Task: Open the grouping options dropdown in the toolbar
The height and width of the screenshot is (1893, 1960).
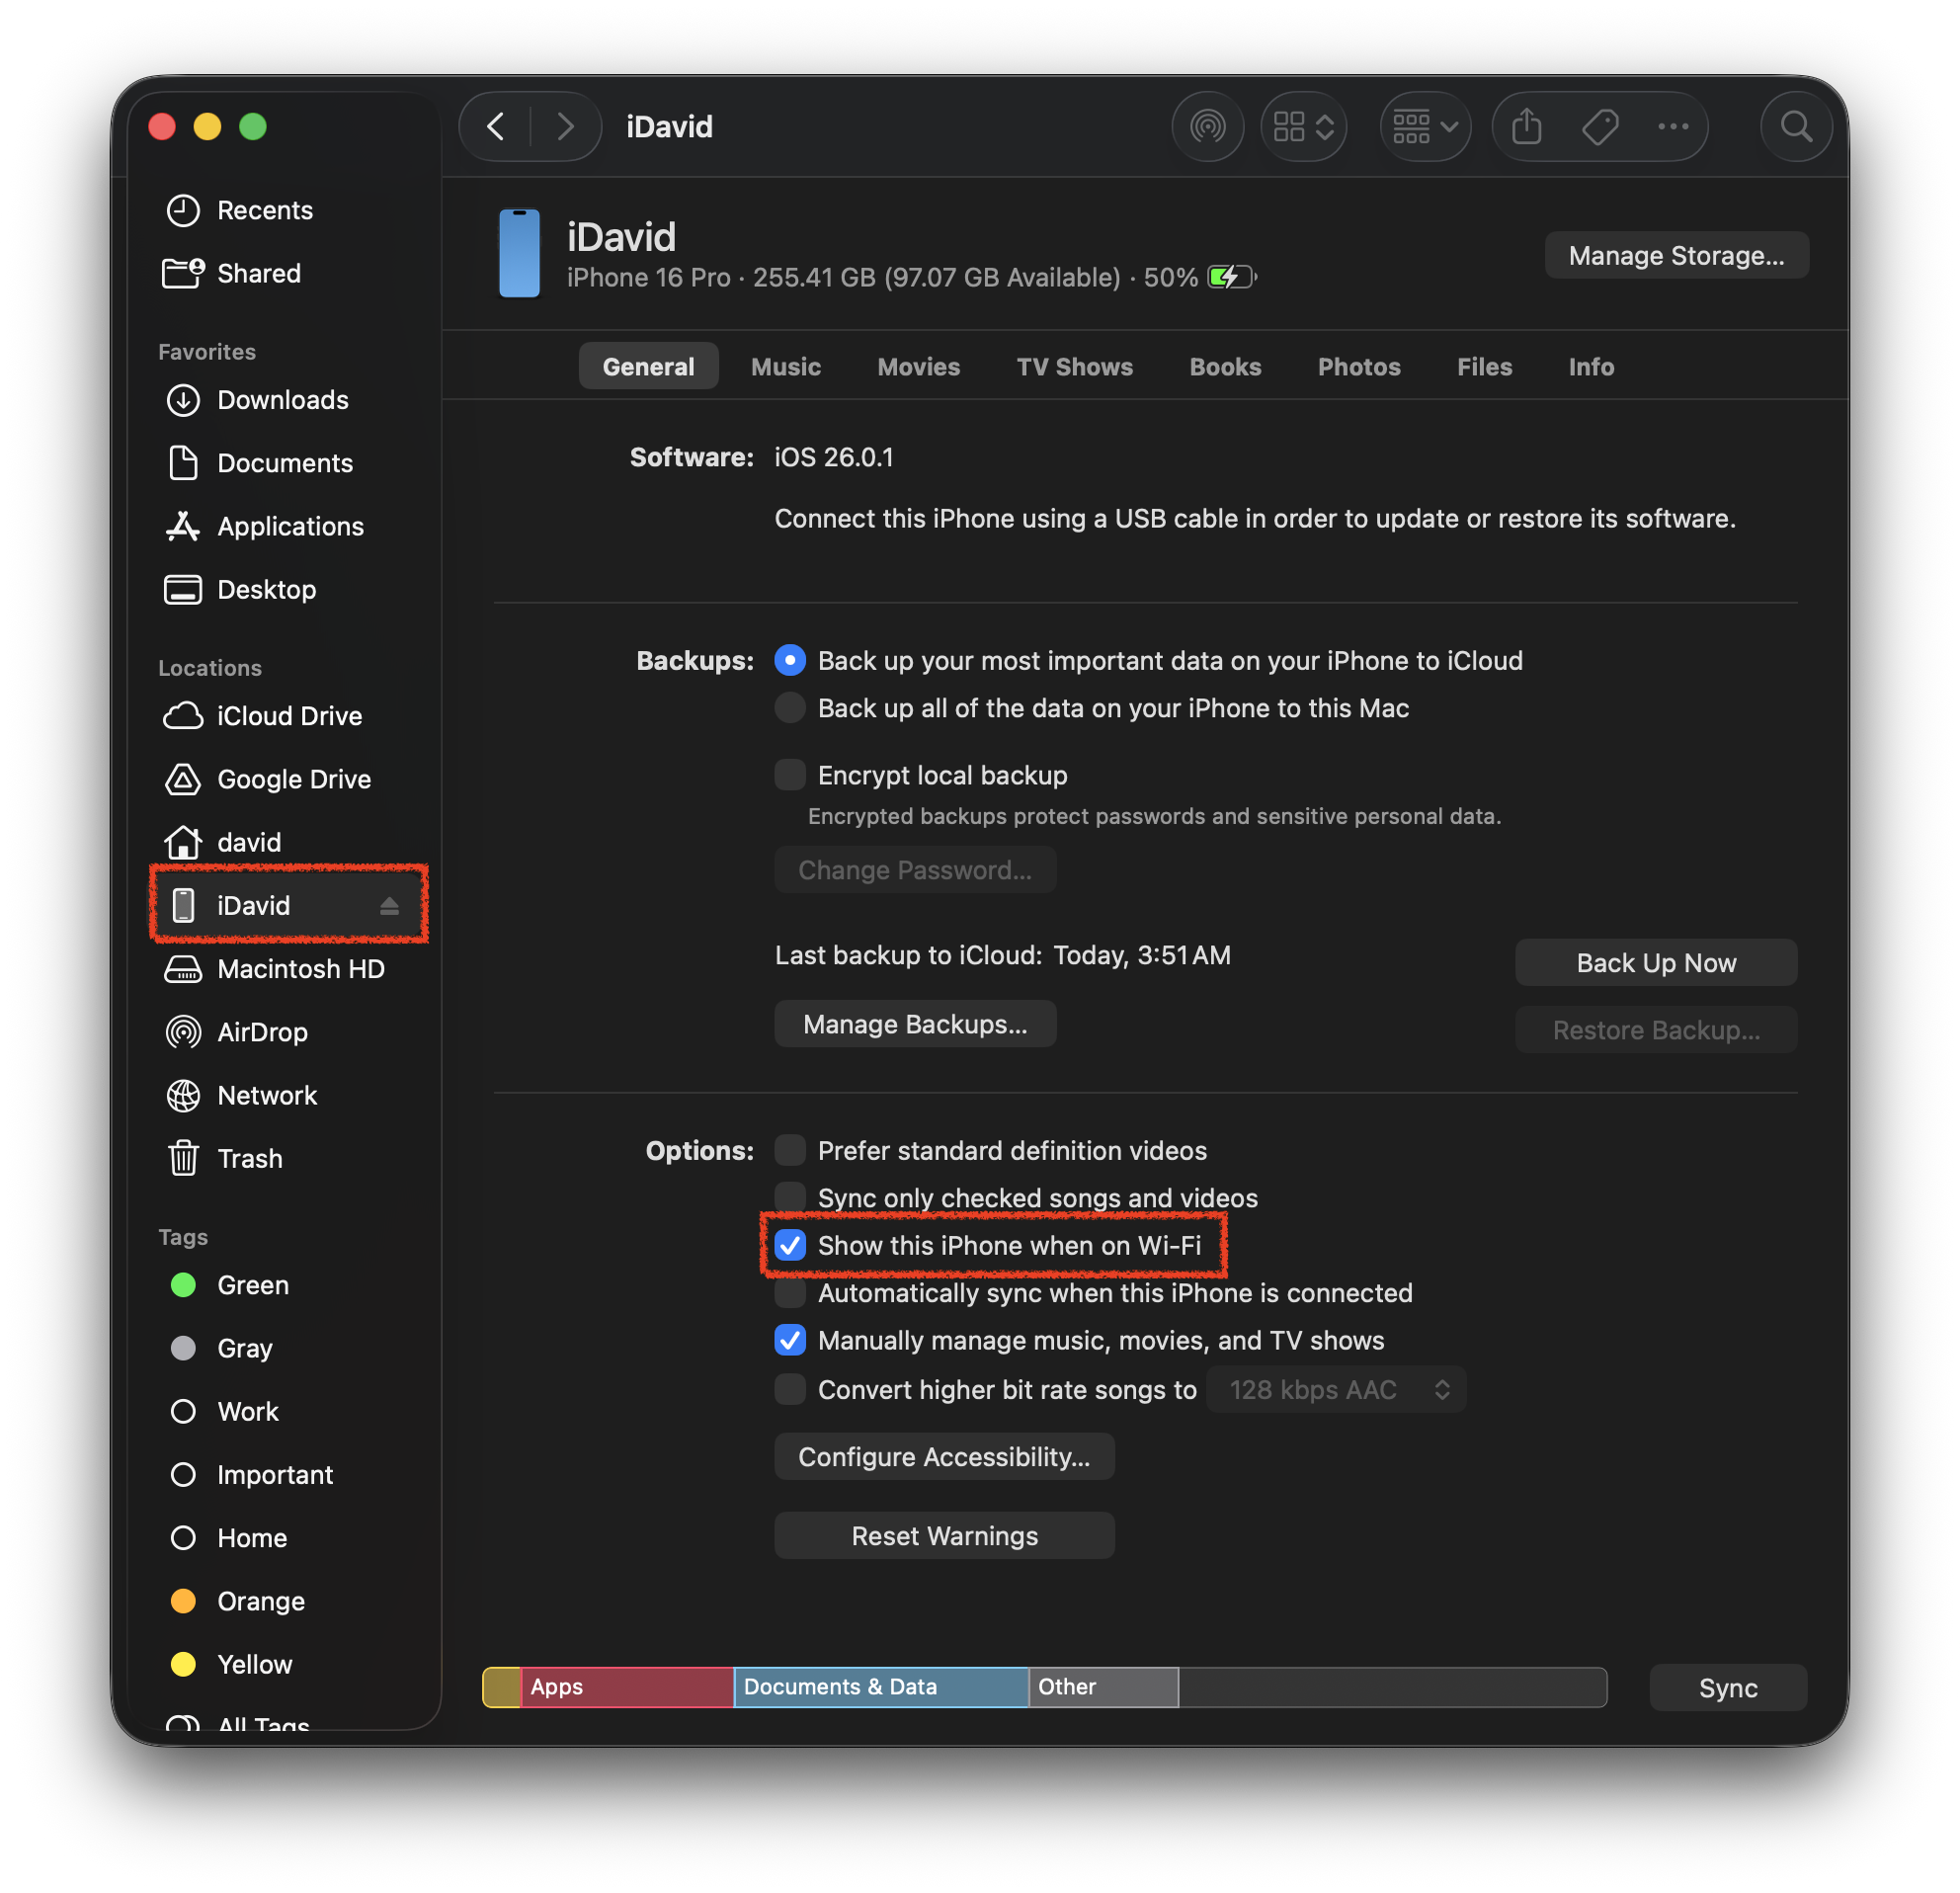Action: click(1425, 126)
